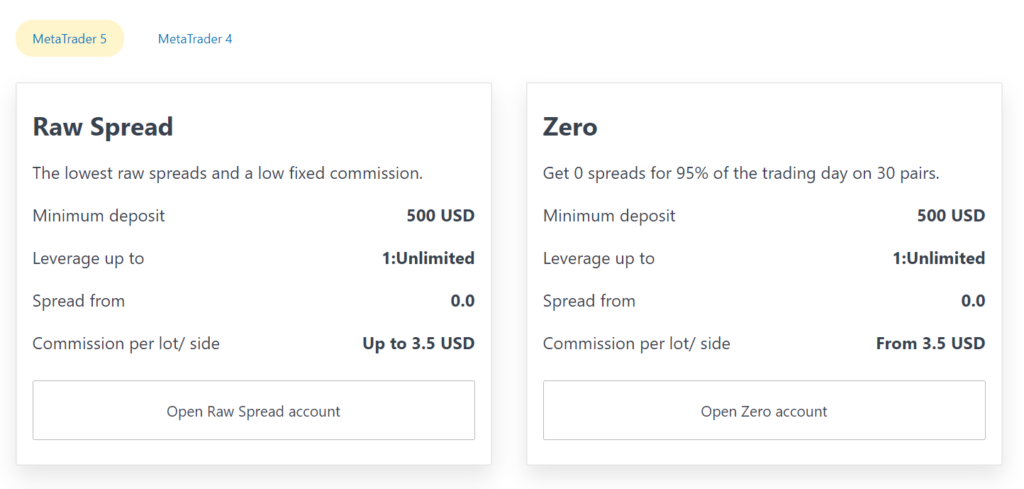Click Raw Spread leverage 1:Unlimited value
1024x489 pixels.
pyautogui.click(x=428, y=258)
